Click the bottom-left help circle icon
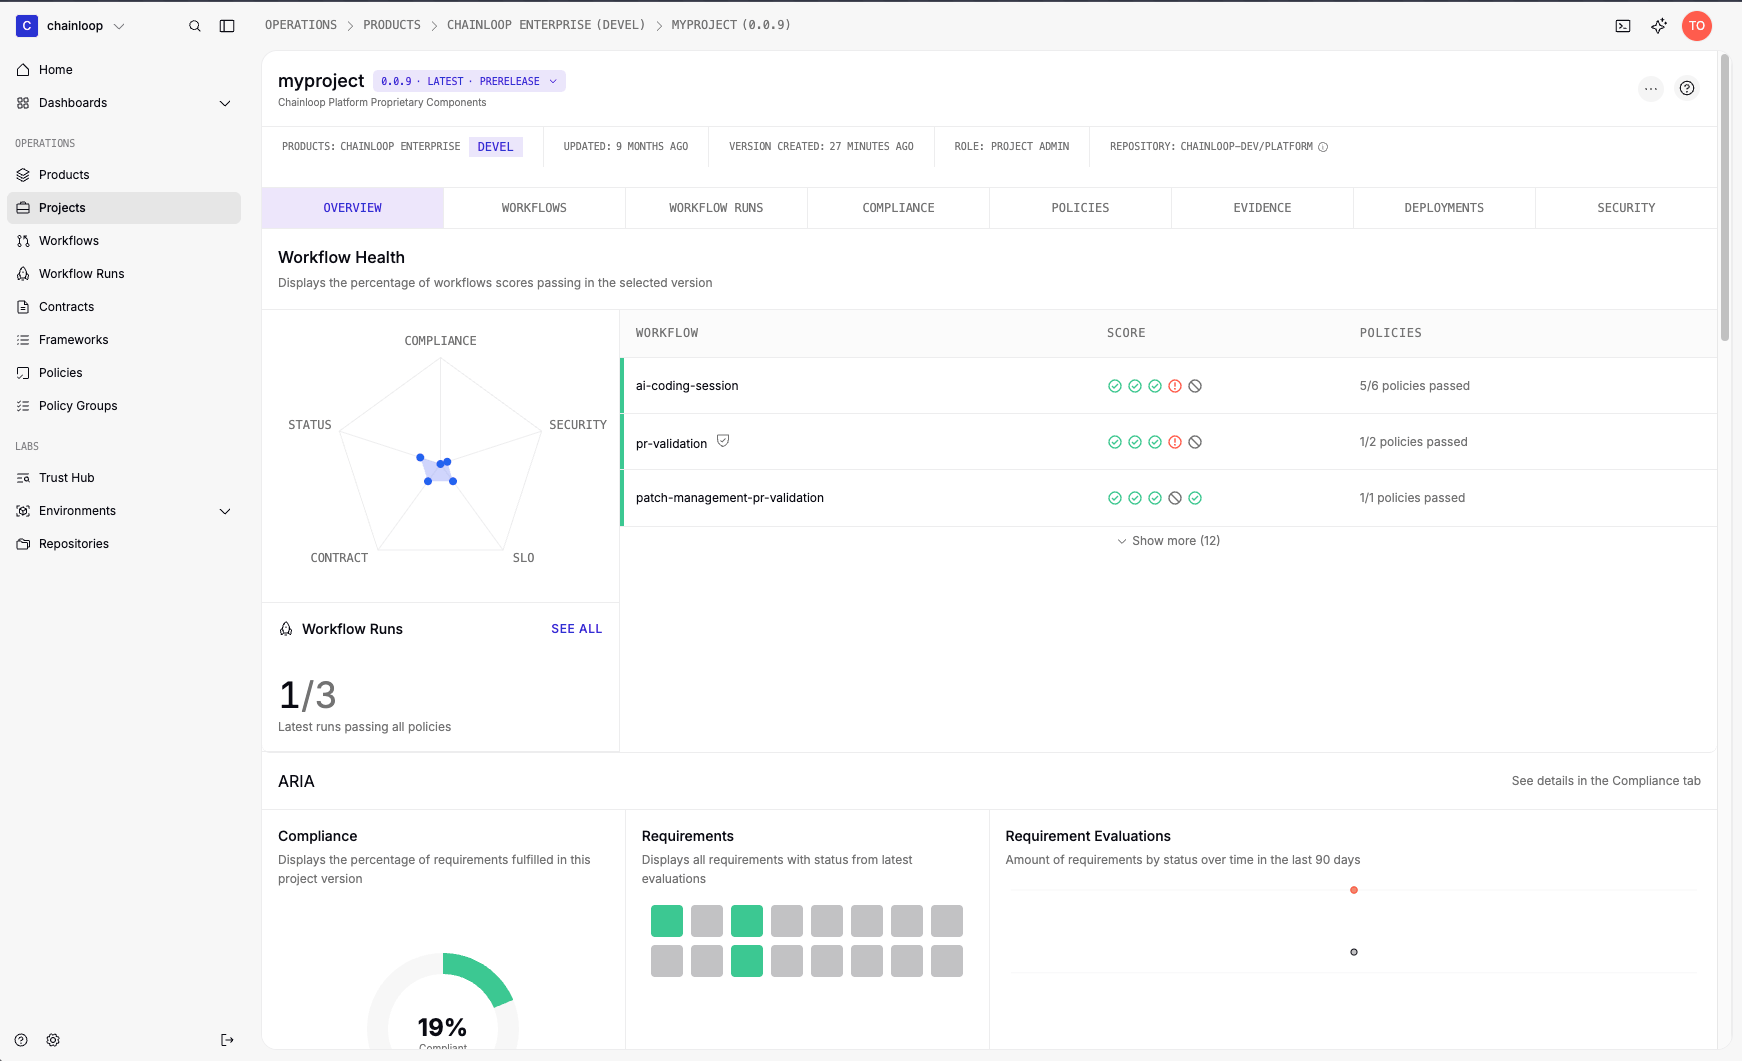Image resolution: width=1742 pixels, height=1061 pixels. coord(21,1040)
